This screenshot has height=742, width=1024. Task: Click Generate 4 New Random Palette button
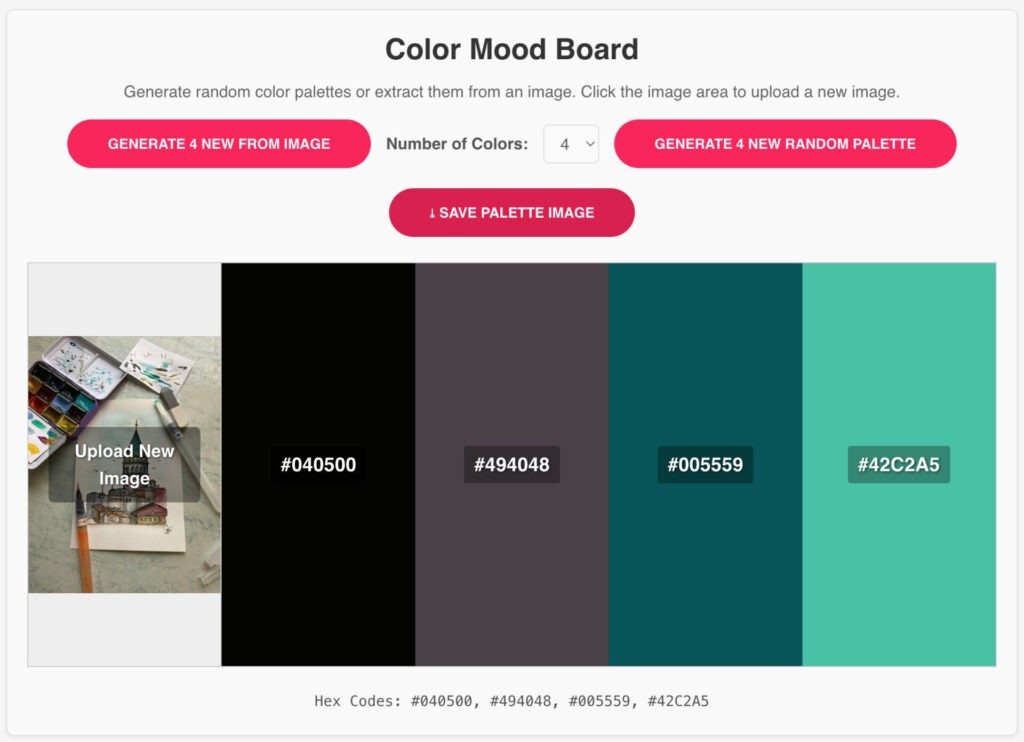[785, 144]
